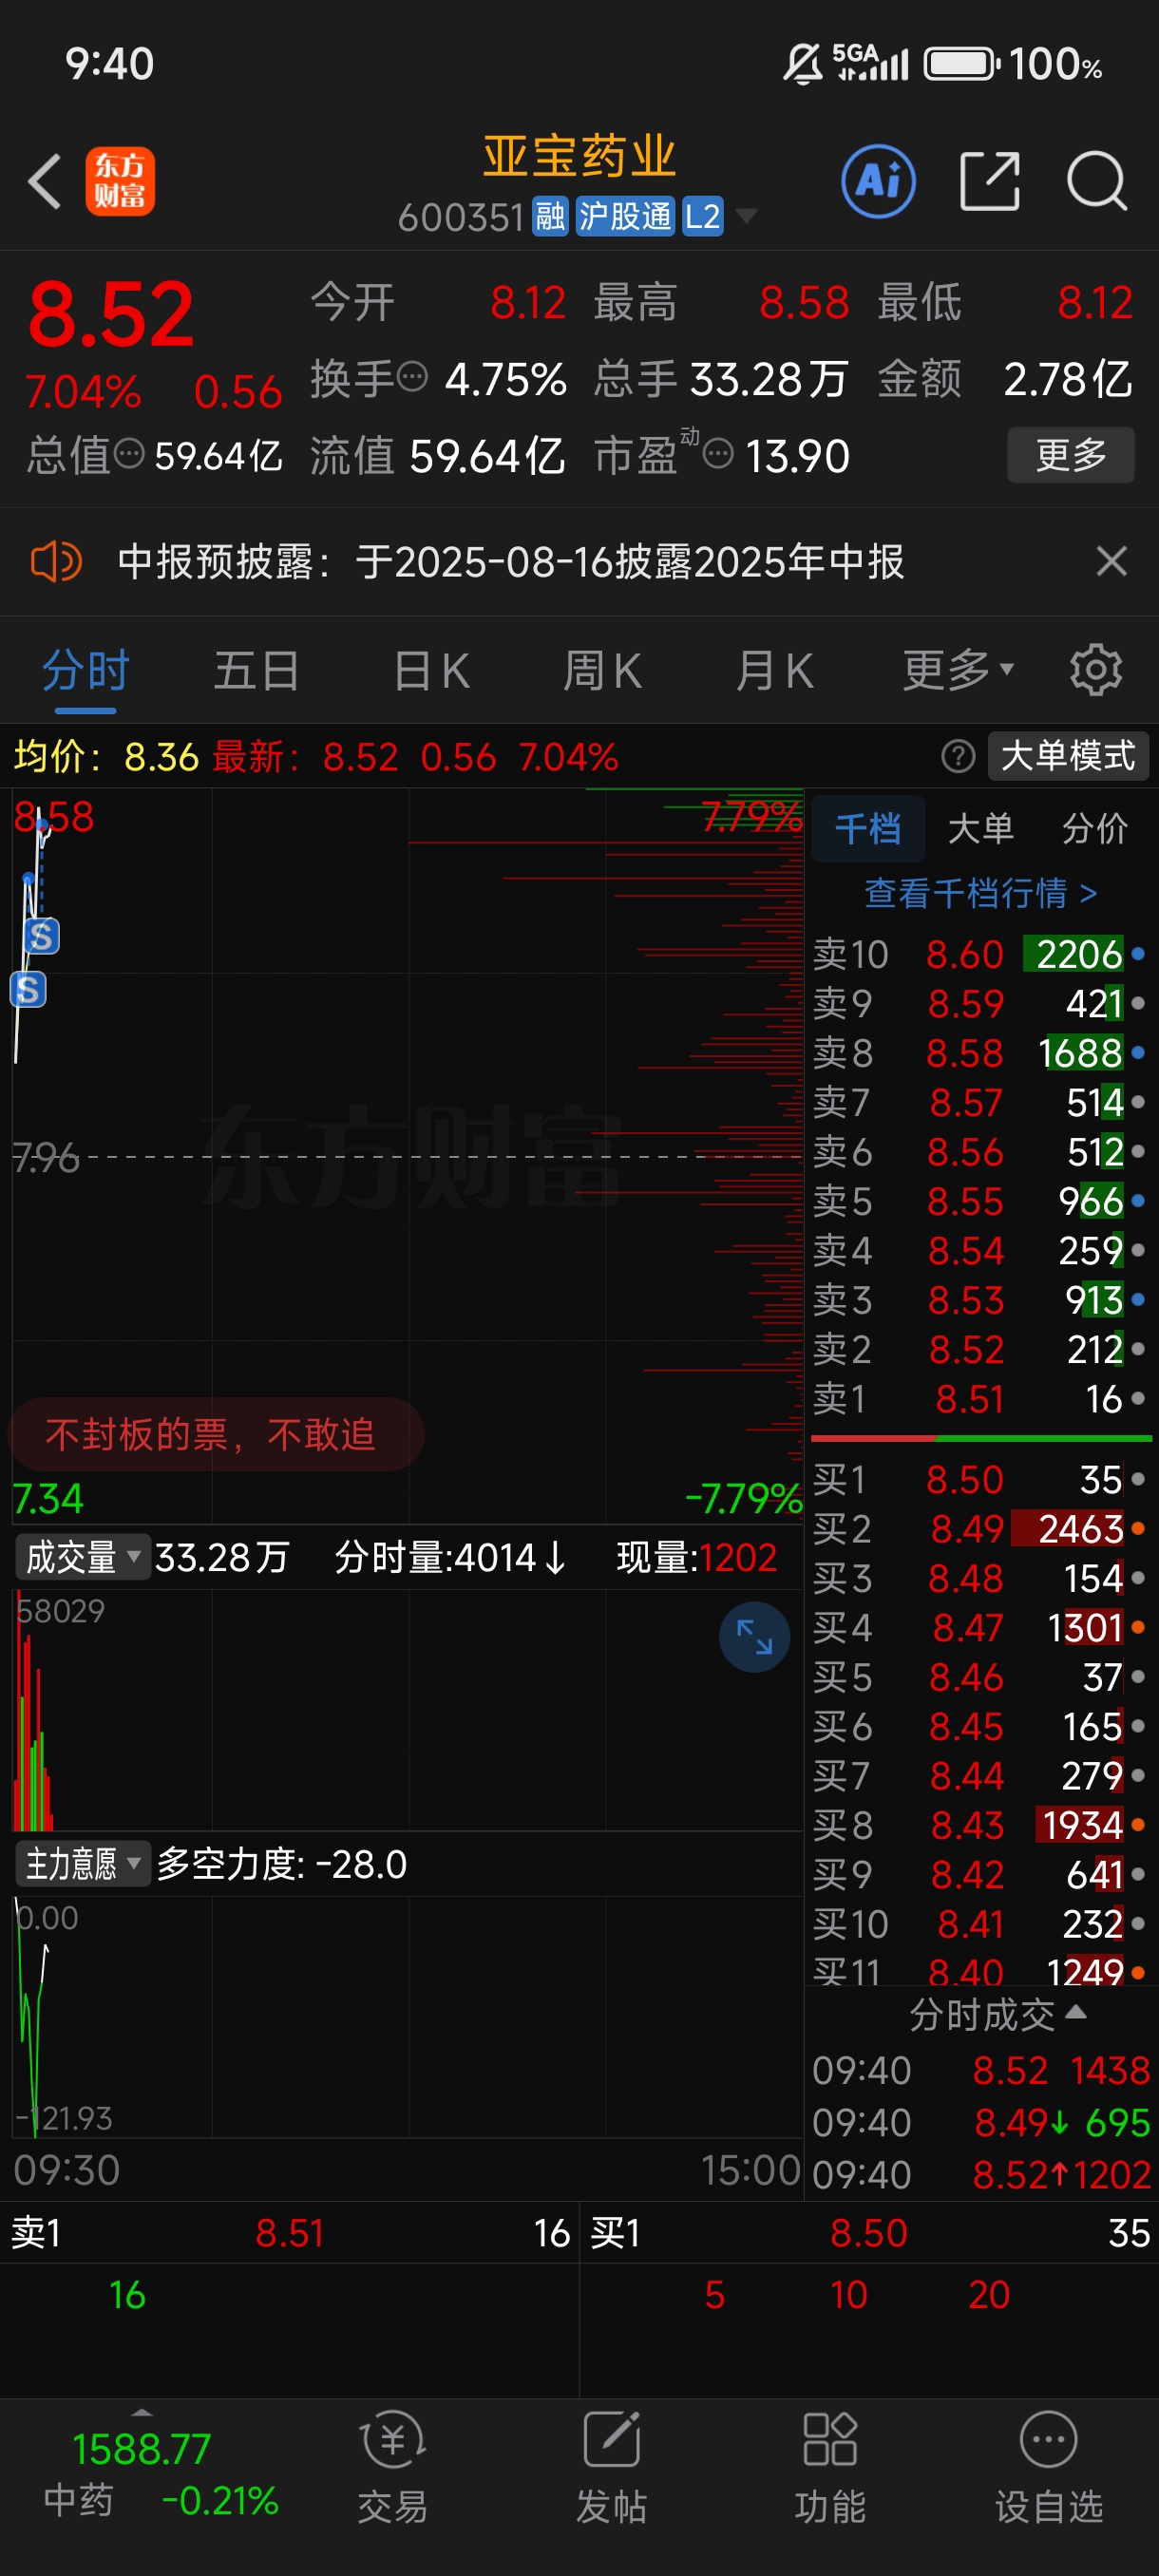Tap the 09:40 8.52 1438 trade row
Image resolution: width=1159 pixels, height=2576 pixels.
point(981,2070)
